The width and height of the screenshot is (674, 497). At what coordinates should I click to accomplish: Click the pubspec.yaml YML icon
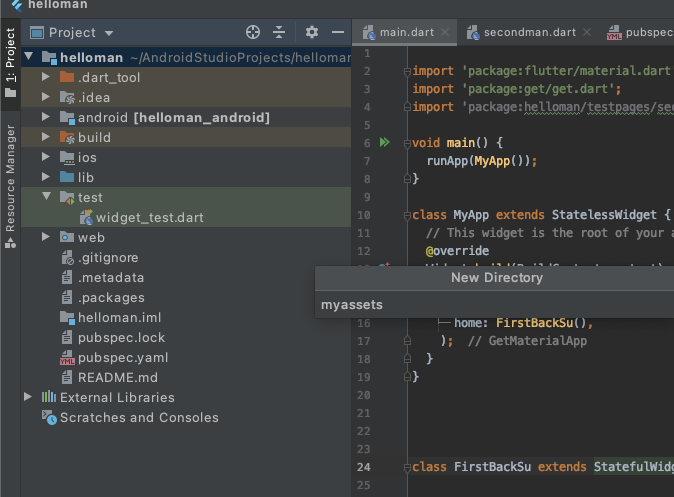[67, 357]
